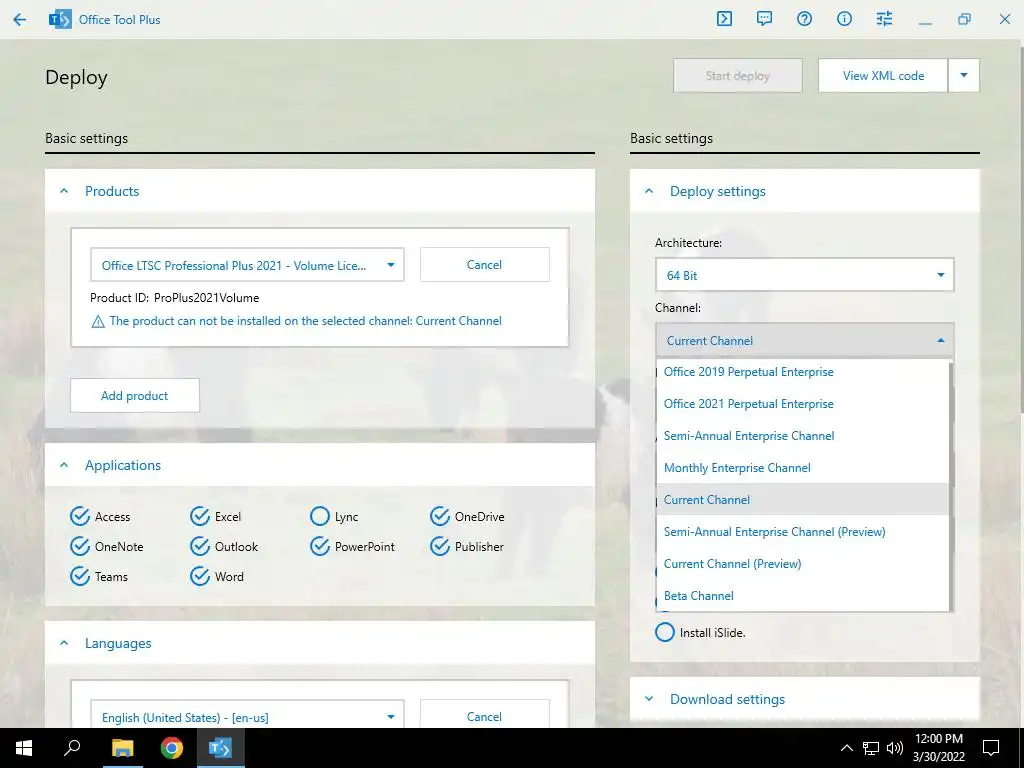Select Office 2019 Perpetual Enterprise channel

pos(802,372)
